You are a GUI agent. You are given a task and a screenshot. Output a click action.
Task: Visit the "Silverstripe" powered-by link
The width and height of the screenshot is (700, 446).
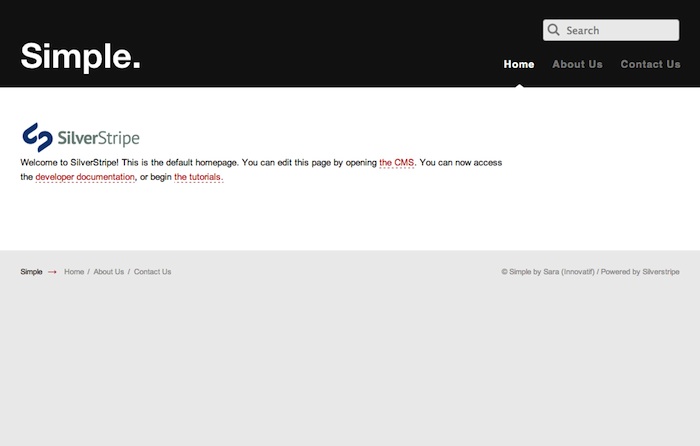(x=661, y=272)
